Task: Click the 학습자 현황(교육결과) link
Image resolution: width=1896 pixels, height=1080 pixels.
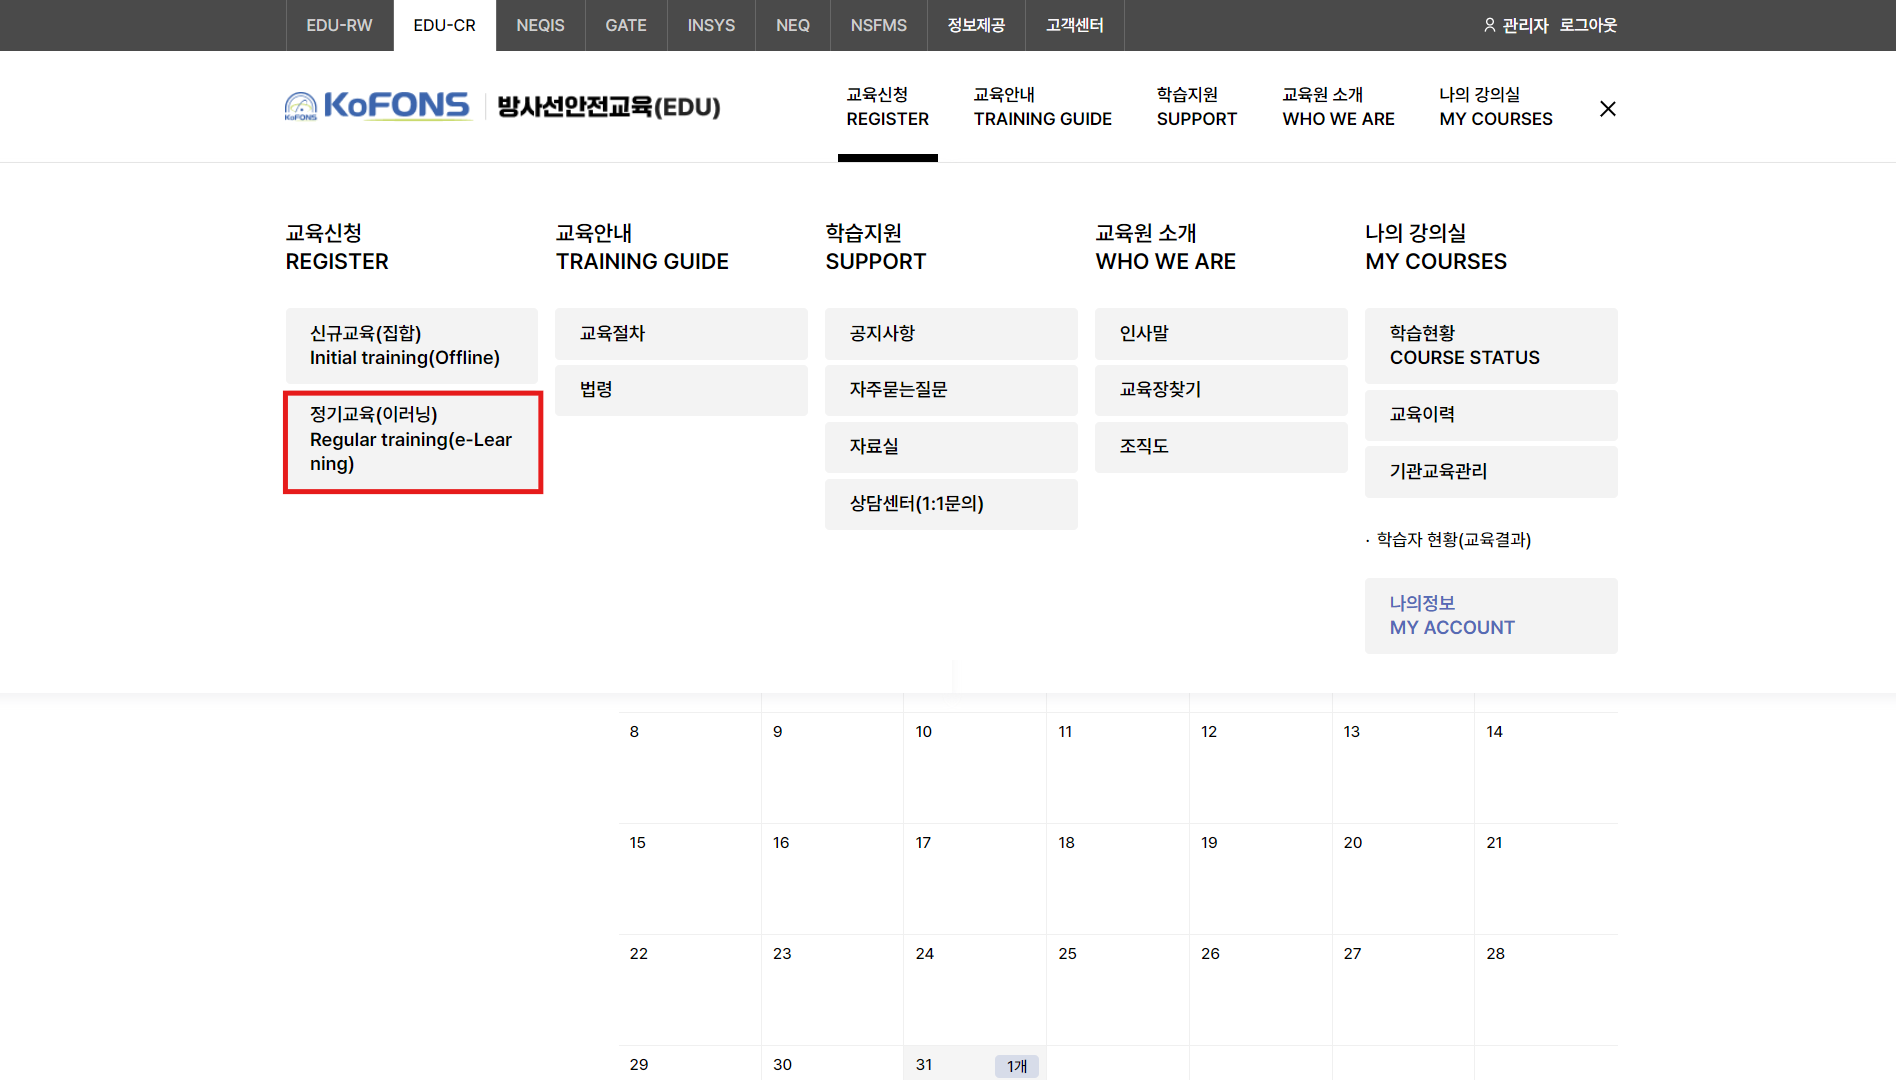Action: click(1454, 540)
